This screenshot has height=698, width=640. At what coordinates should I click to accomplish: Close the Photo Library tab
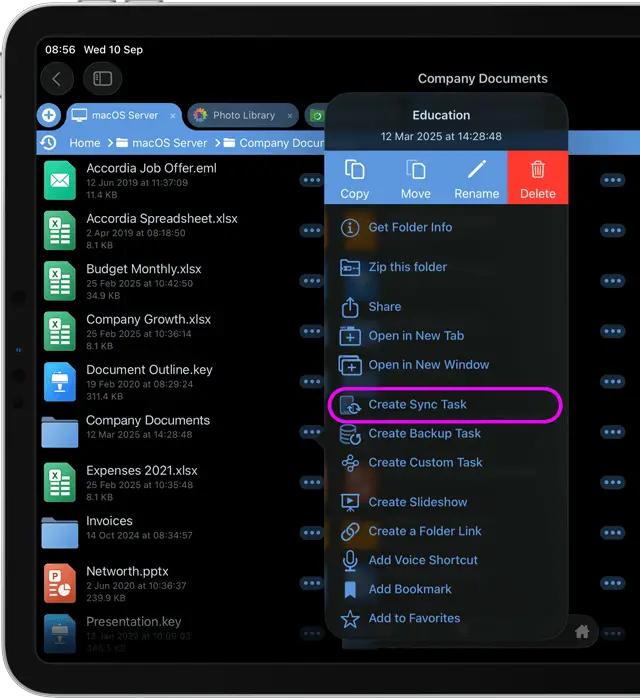[290, 115]
